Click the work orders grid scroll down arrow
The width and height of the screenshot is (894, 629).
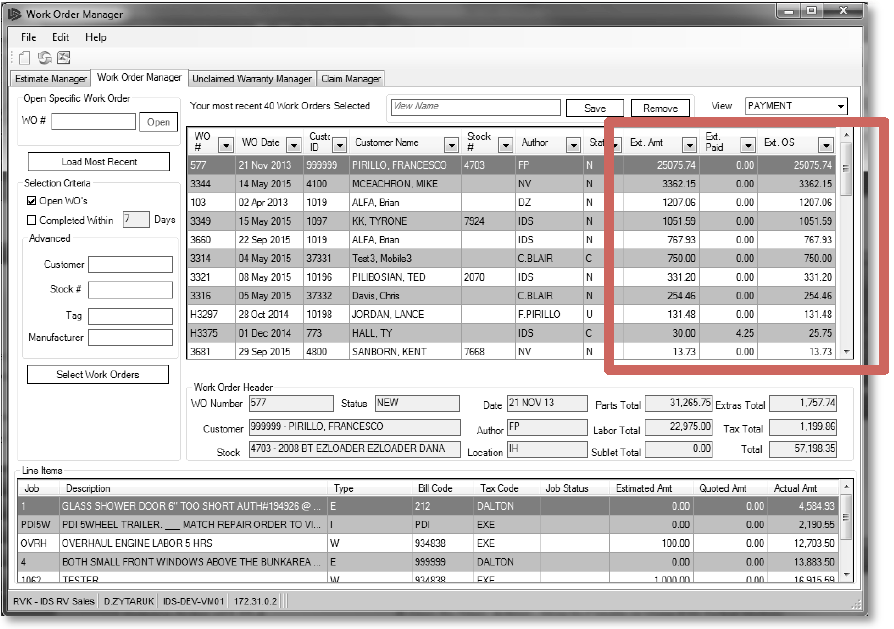[x=846, y=352]
